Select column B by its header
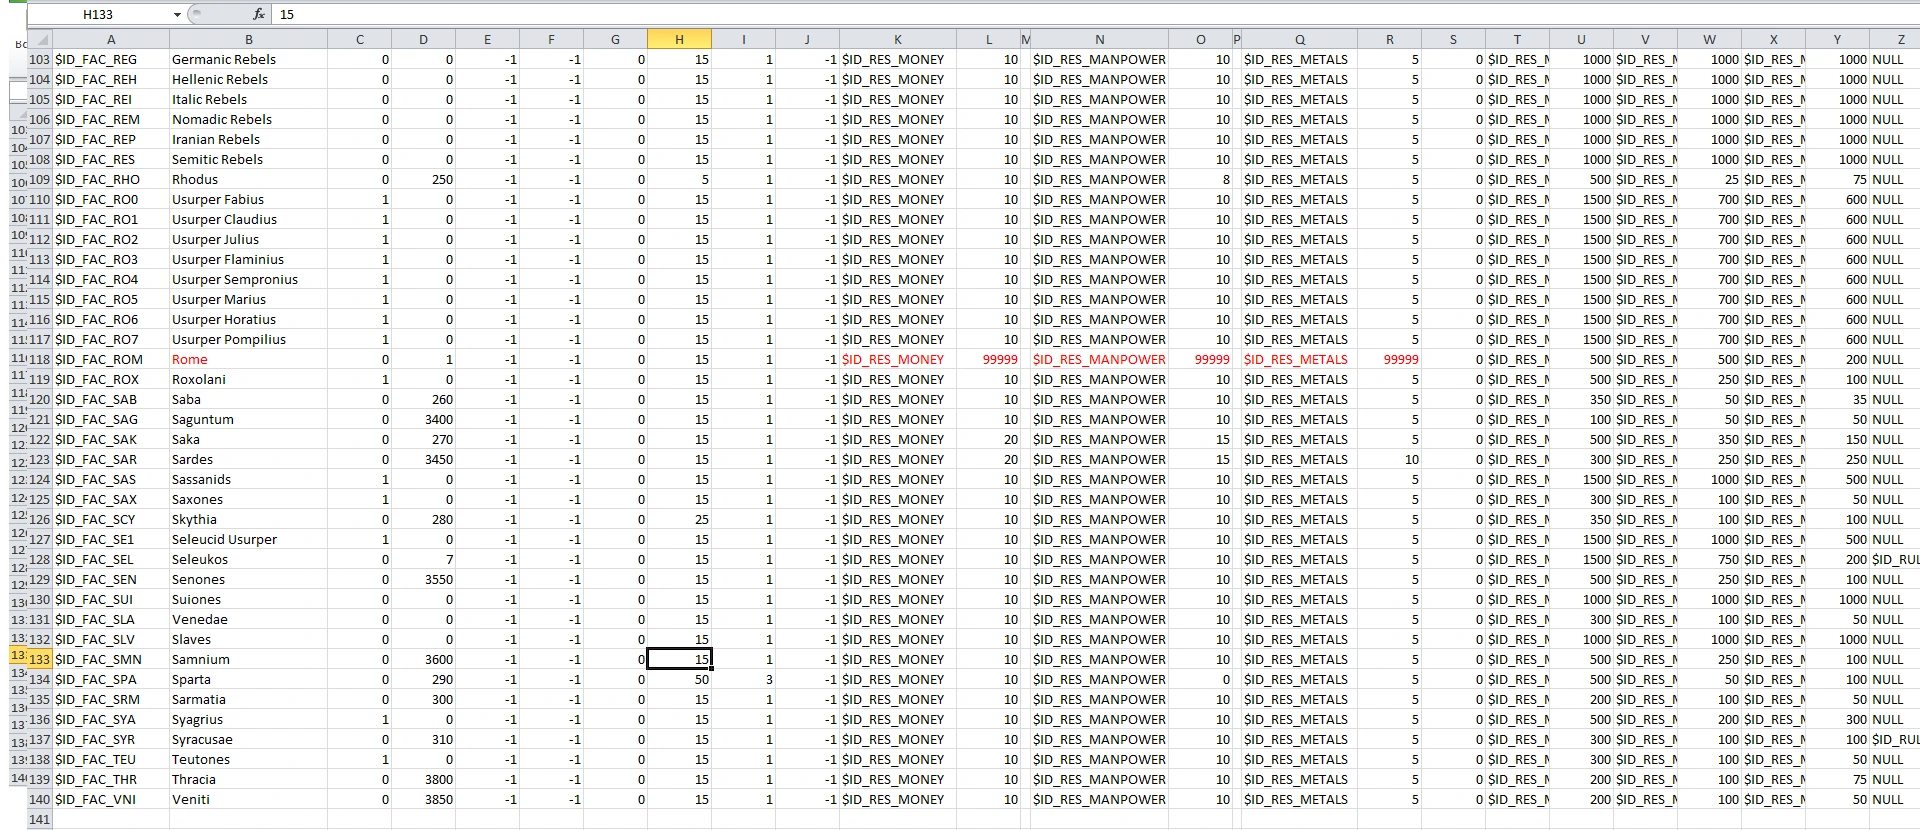The image size is (1920, 830). [249, 39]
